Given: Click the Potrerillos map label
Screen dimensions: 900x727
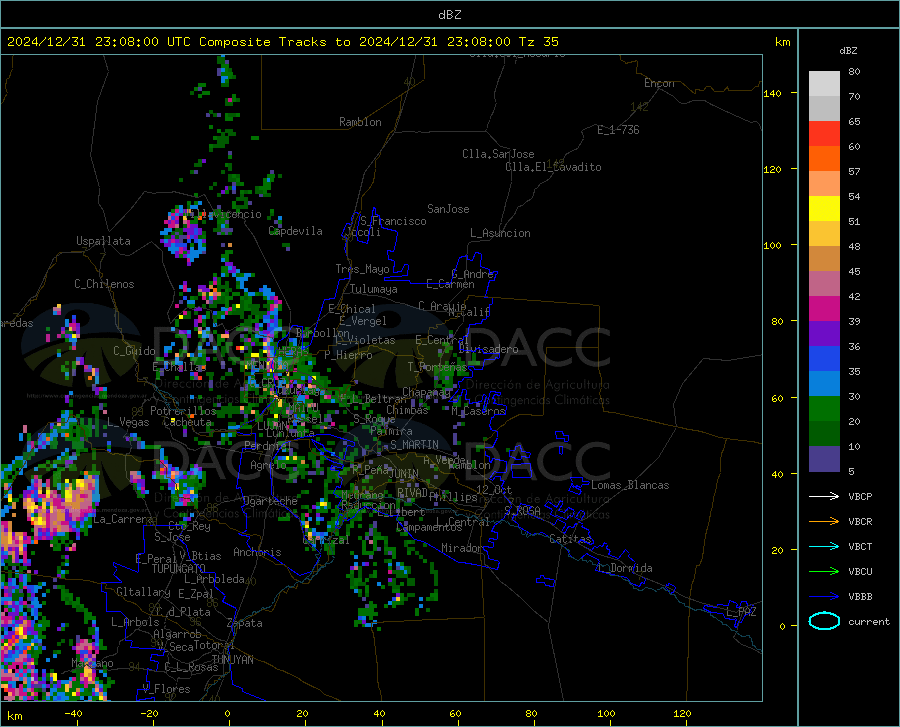Looking at the screenshot, I should tap(183, 411).
